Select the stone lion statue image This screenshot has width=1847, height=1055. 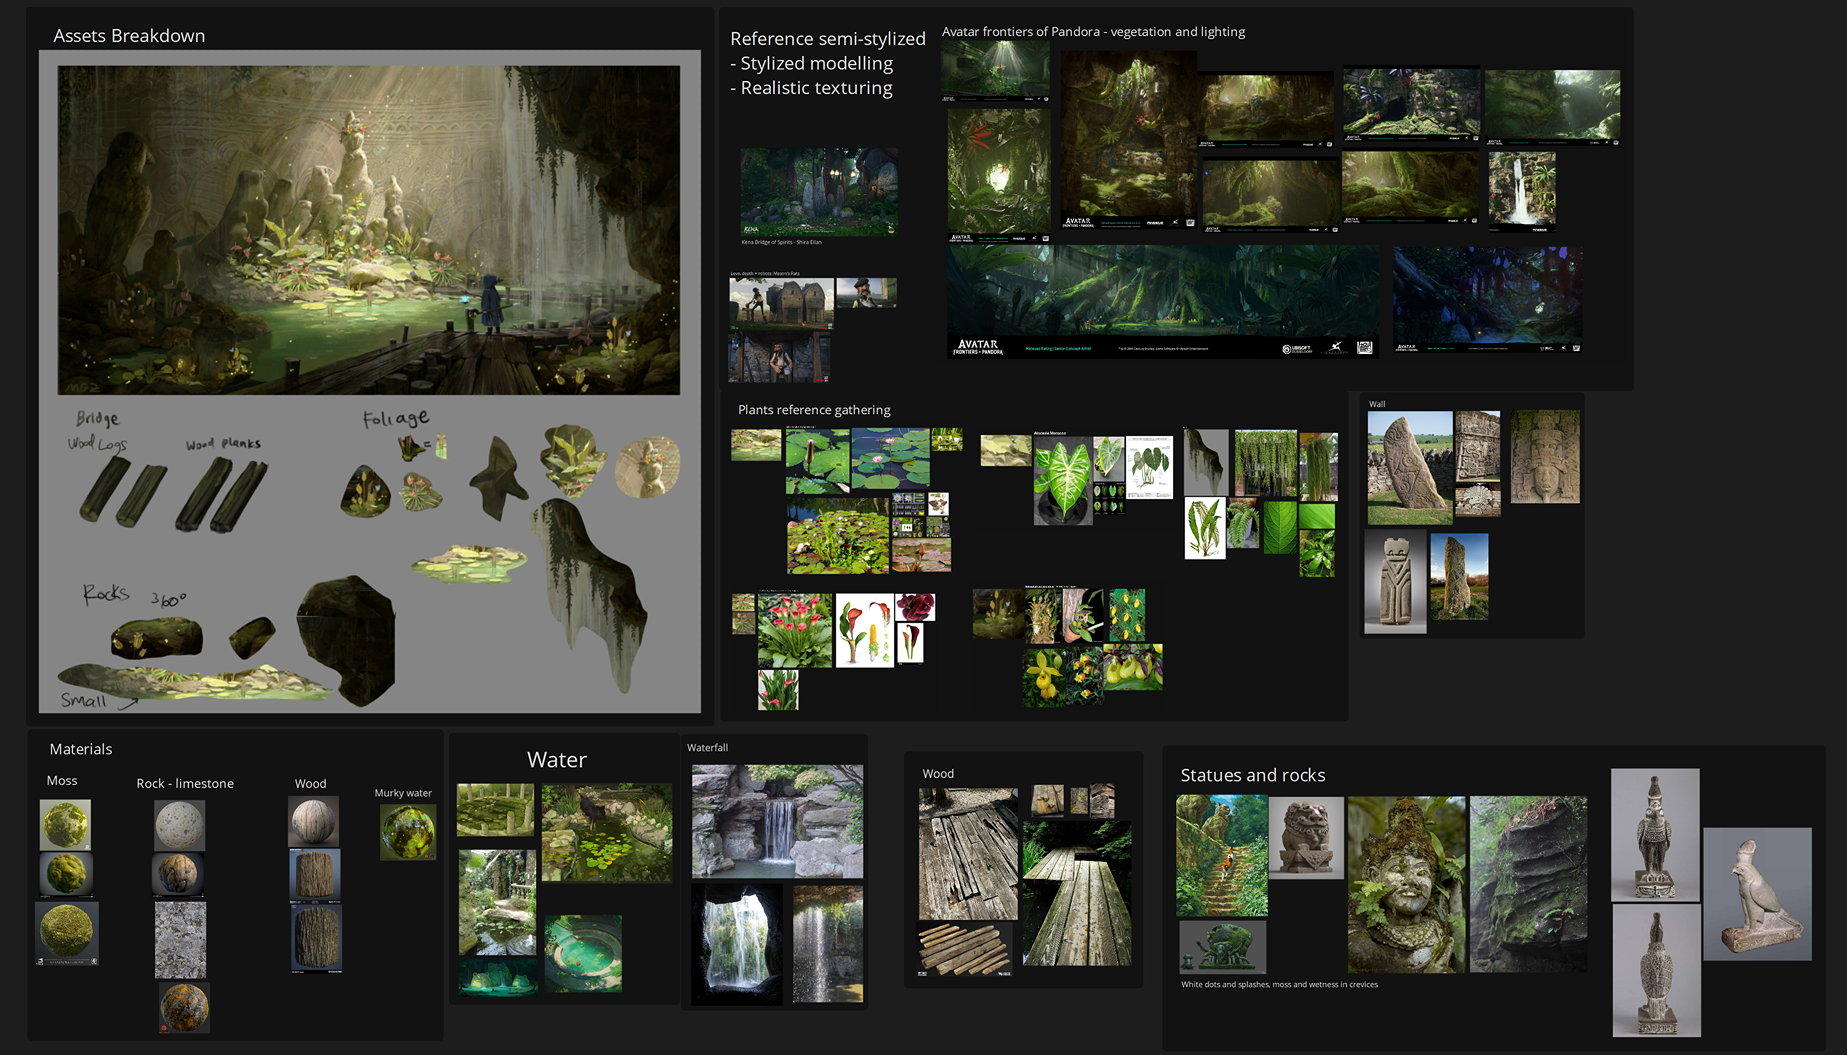click(1306, 838)
